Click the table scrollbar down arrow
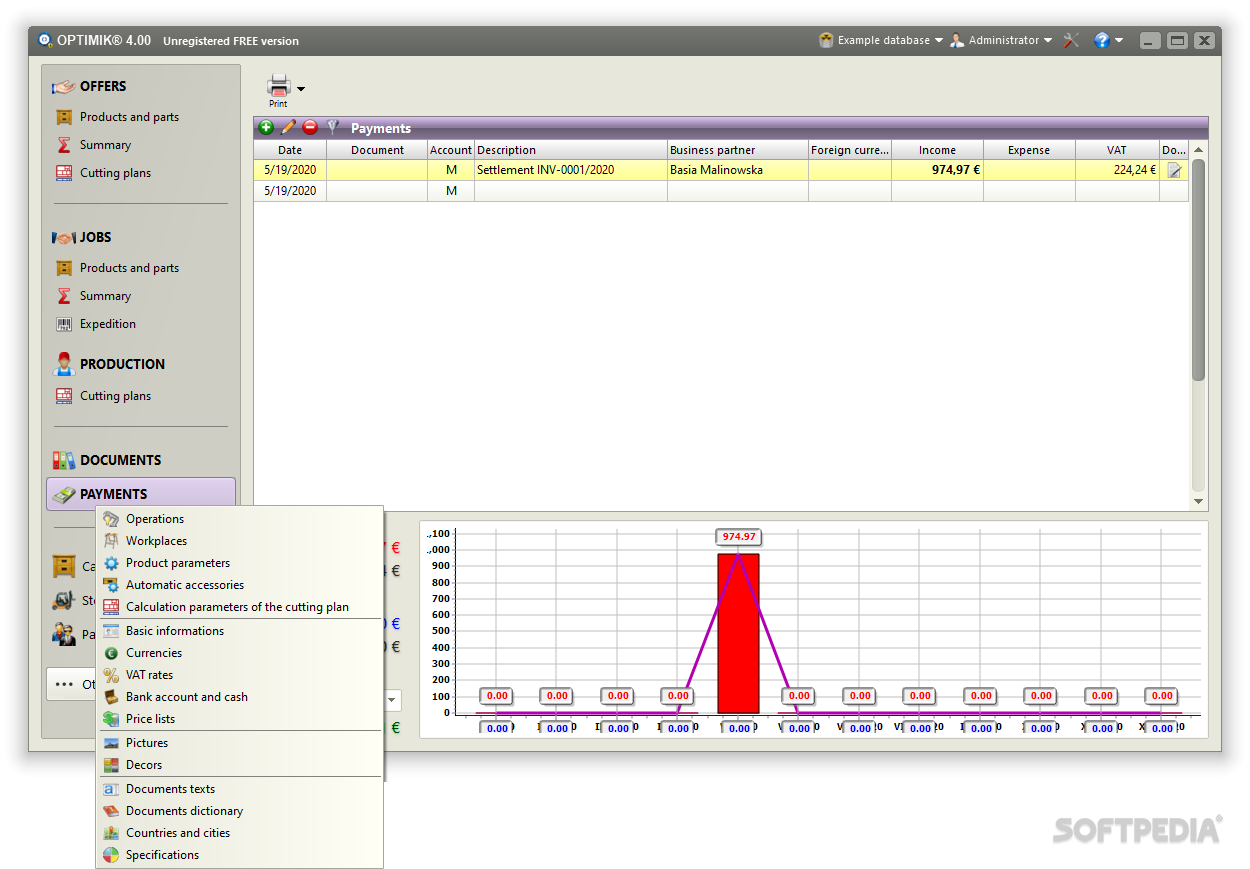1250x869 pixels. pyautogui.click(x=1198, y=502)
